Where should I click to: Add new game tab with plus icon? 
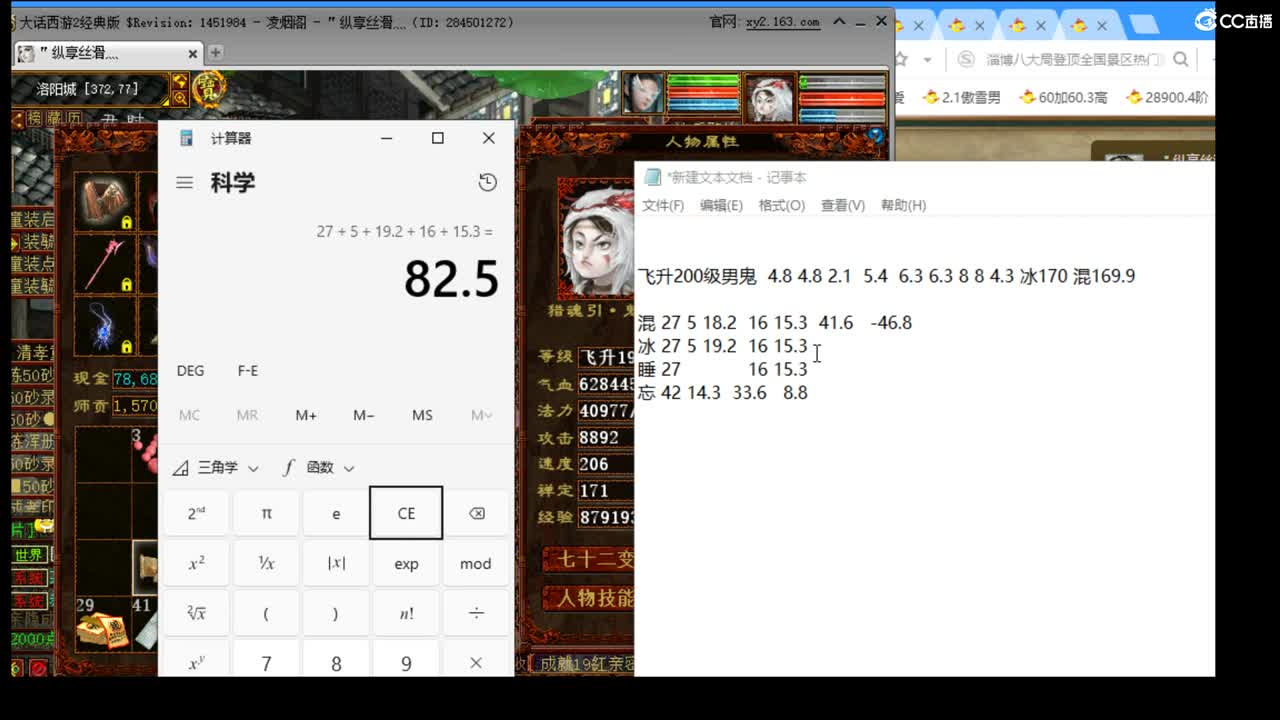tap(215, 52)
